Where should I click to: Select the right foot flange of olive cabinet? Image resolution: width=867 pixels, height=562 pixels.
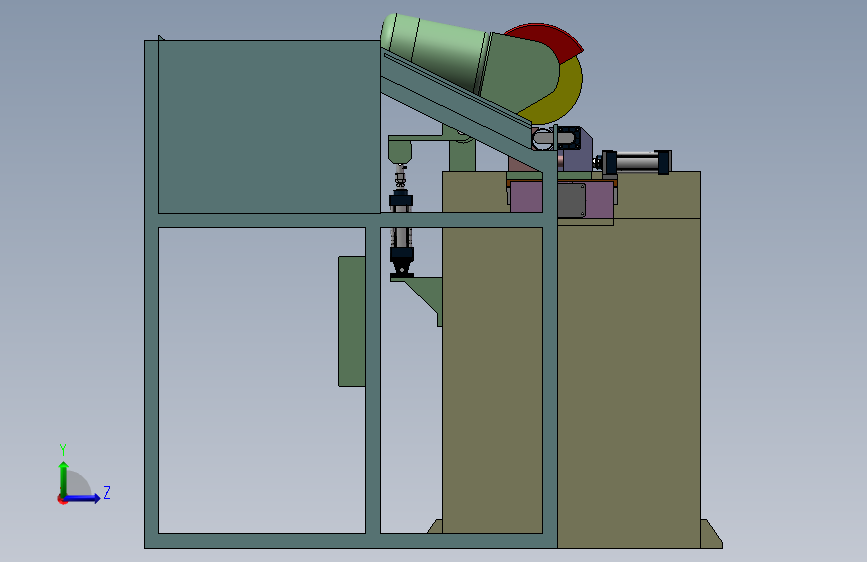click(x=711, y=534)
